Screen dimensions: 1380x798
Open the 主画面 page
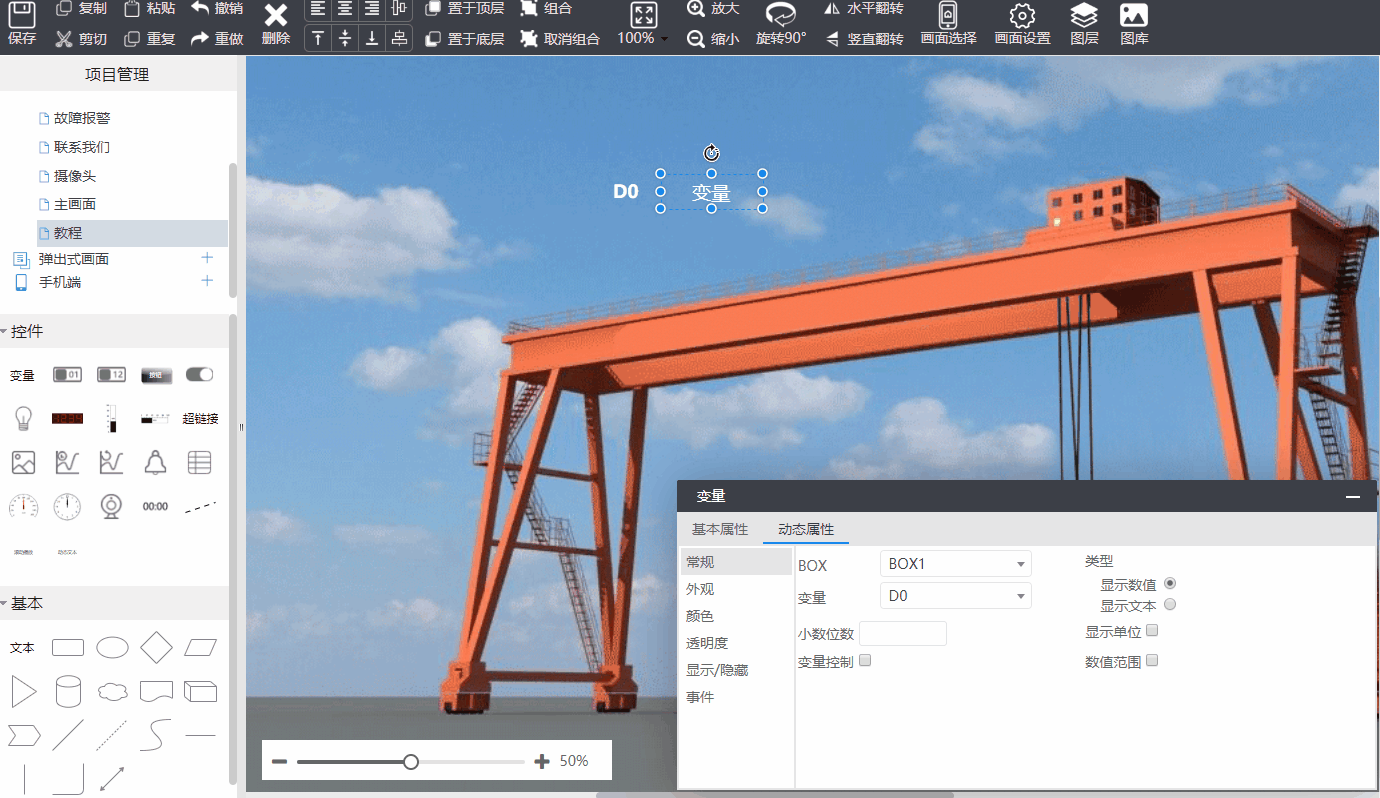(x=75, y=204)
